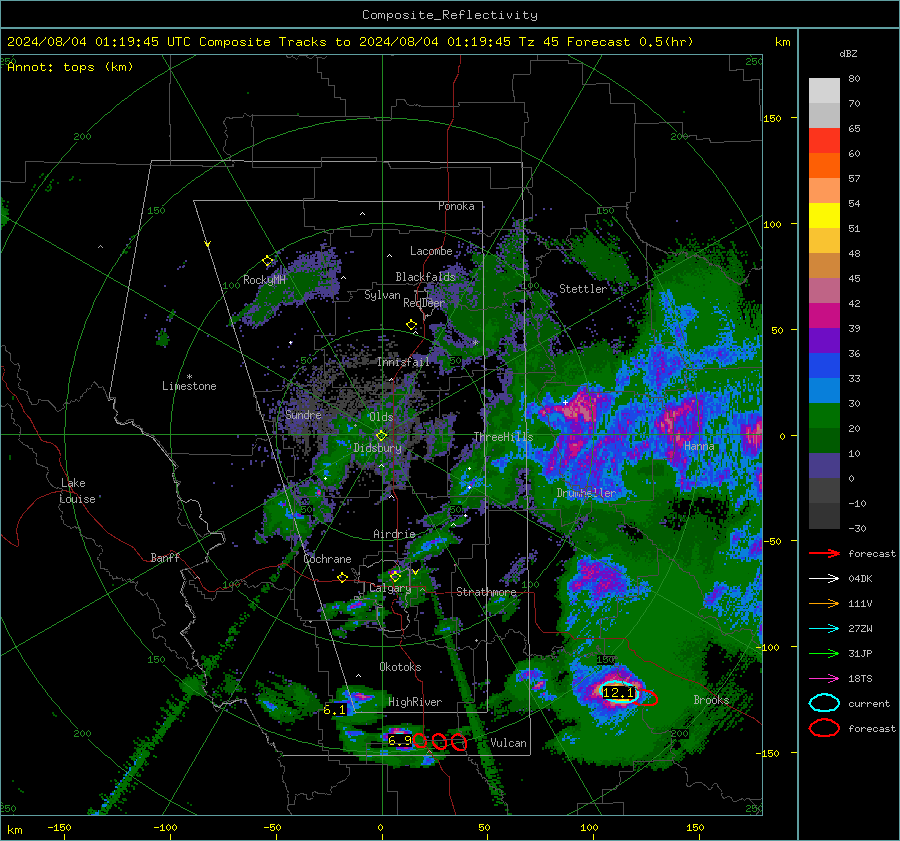
Task: Click the storm top label 6.9
Action: (x=399, y=741)
